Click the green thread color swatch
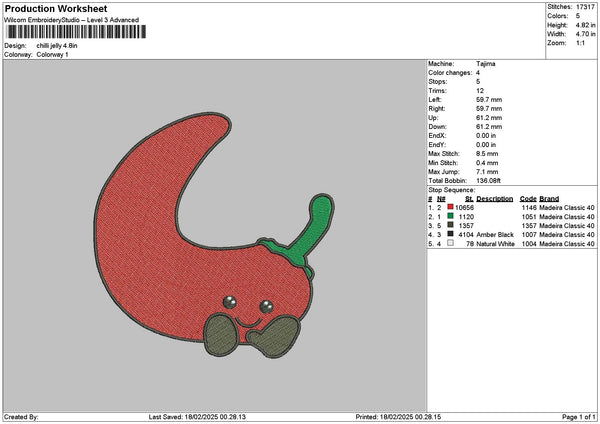This screenshot has width=600, height=424. click(450, 216)
